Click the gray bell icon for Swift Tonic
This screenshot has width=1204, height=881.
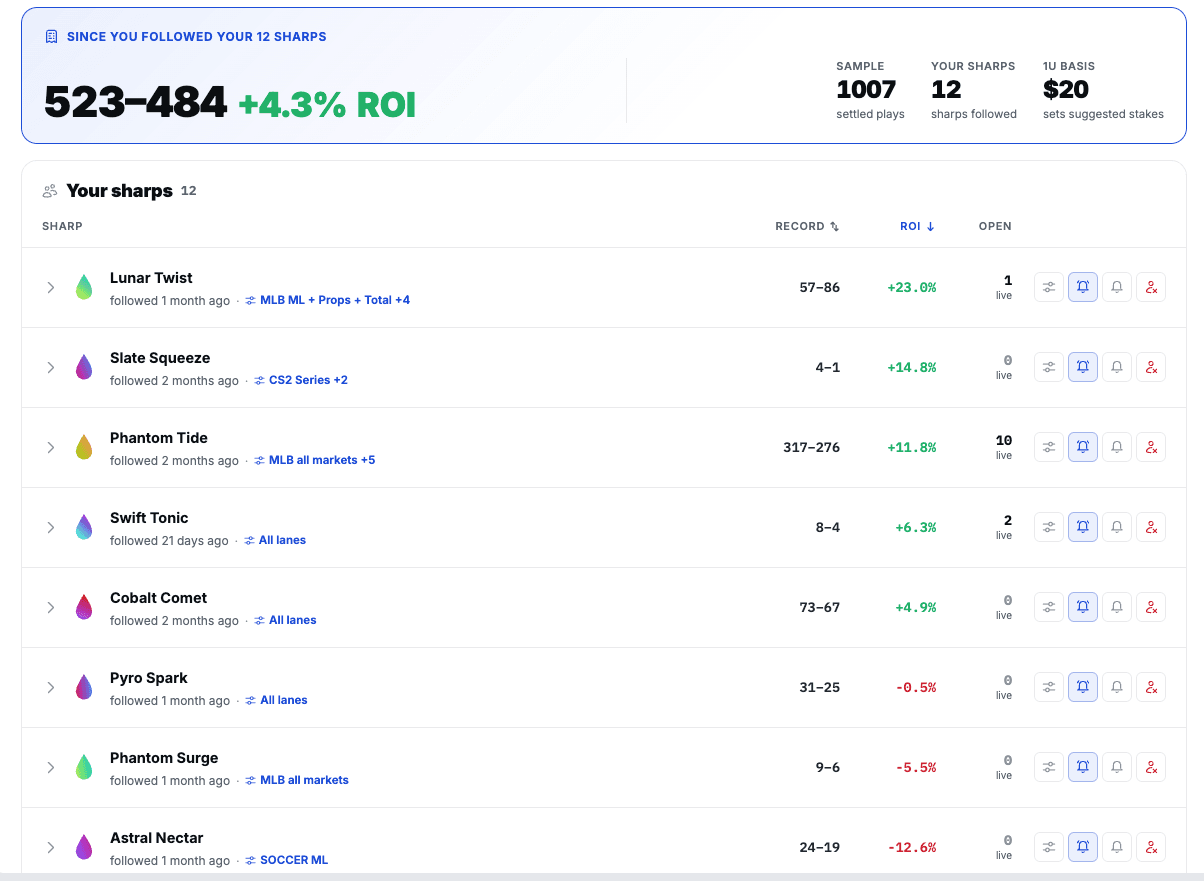tap(1117, 527)
